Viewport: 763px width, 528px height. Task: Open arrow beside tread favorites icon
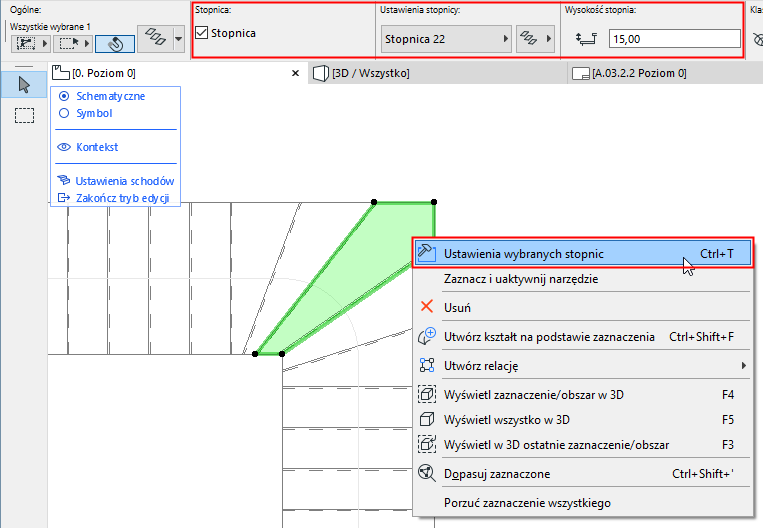[x=549, y=39]
